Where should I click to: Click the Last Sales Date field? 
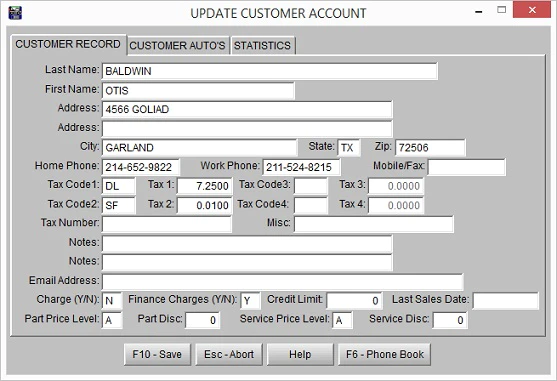(506, 301)
